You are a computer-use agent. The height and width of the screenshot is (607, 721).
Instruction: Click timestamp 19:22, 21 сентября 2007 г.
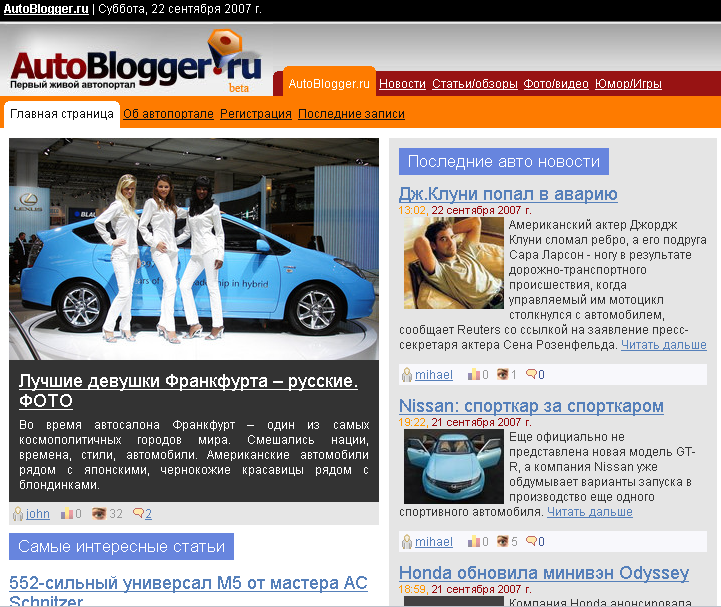[465, 422]
